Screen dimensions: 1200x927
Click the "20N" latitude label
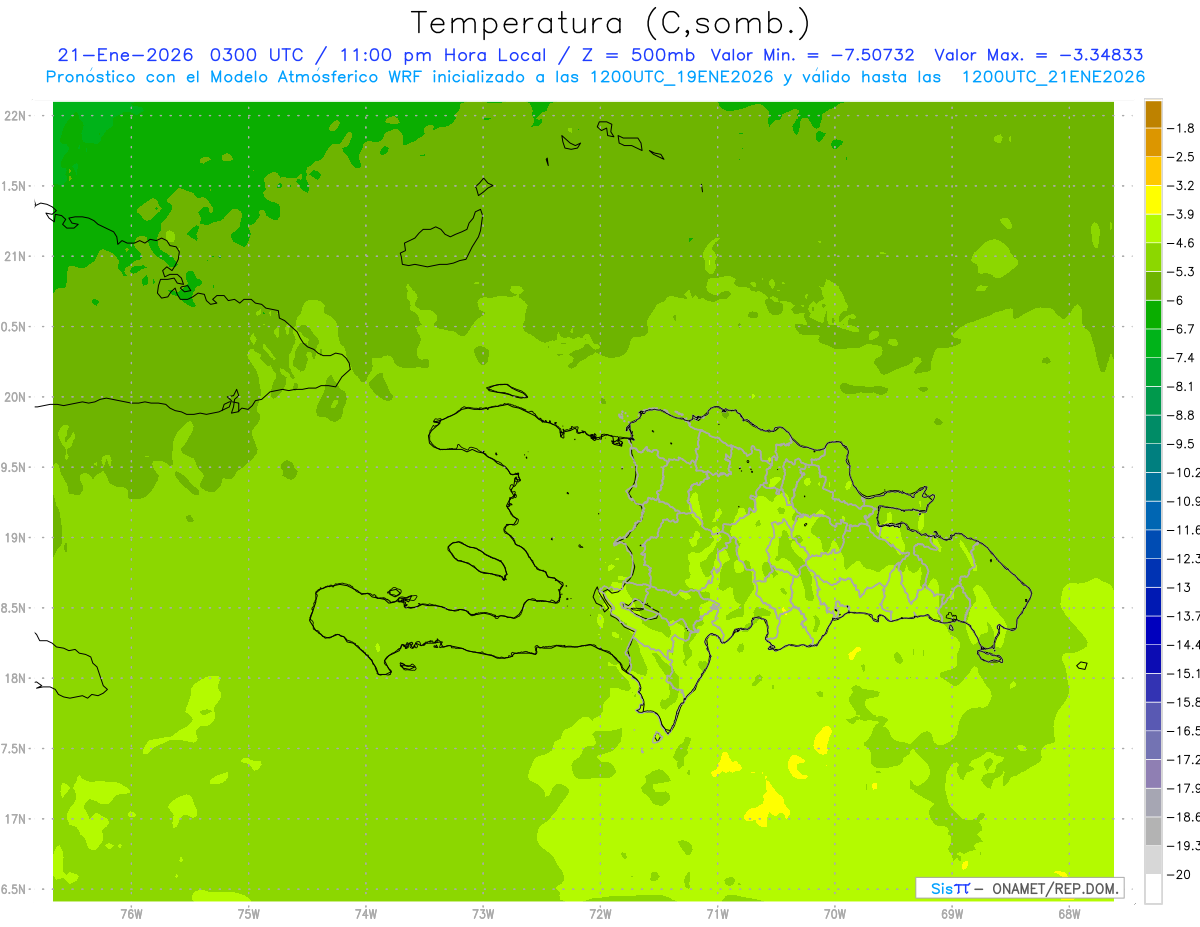[17, 397]
